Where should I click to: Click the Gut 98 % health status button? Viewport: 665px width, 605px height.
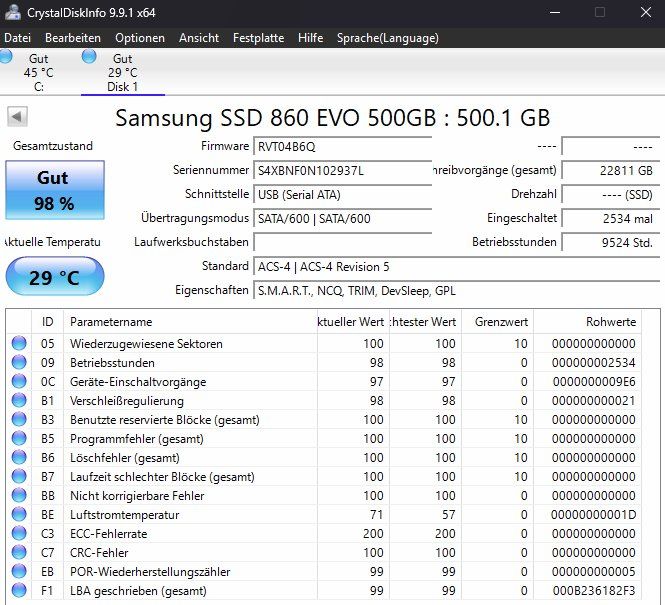[55, 190]
